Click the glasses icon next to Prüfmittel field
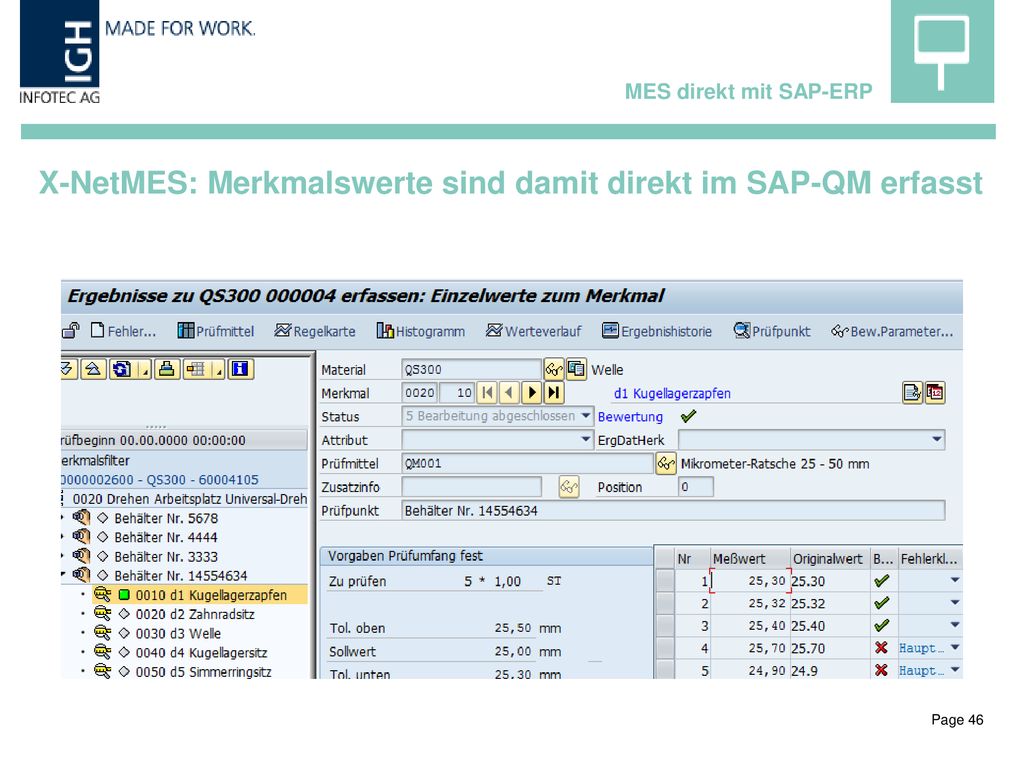 point(665,464)
